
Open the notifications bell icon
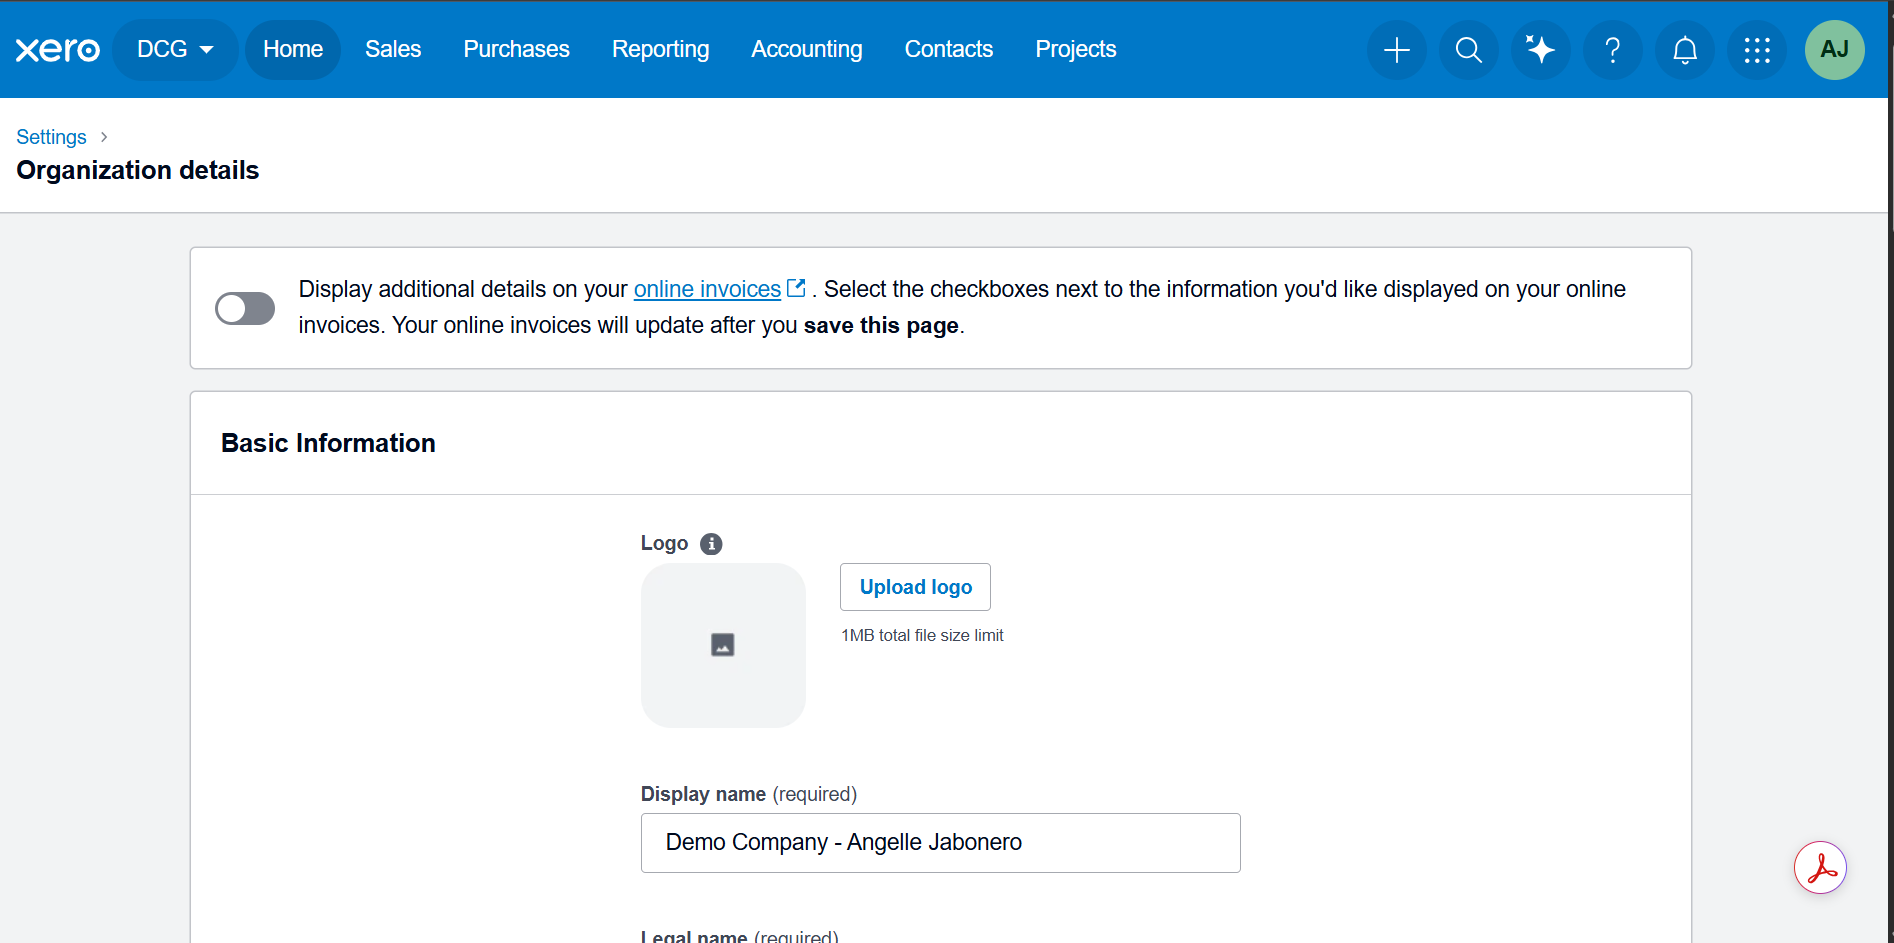tap(1685, 50)
